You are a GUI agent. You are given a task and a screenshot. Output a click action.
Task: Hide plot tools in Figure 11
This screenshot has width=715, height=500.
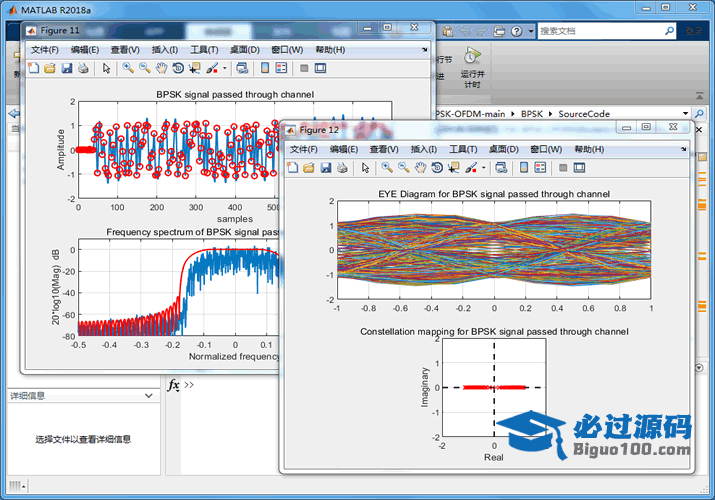click(x=304, y=68)
